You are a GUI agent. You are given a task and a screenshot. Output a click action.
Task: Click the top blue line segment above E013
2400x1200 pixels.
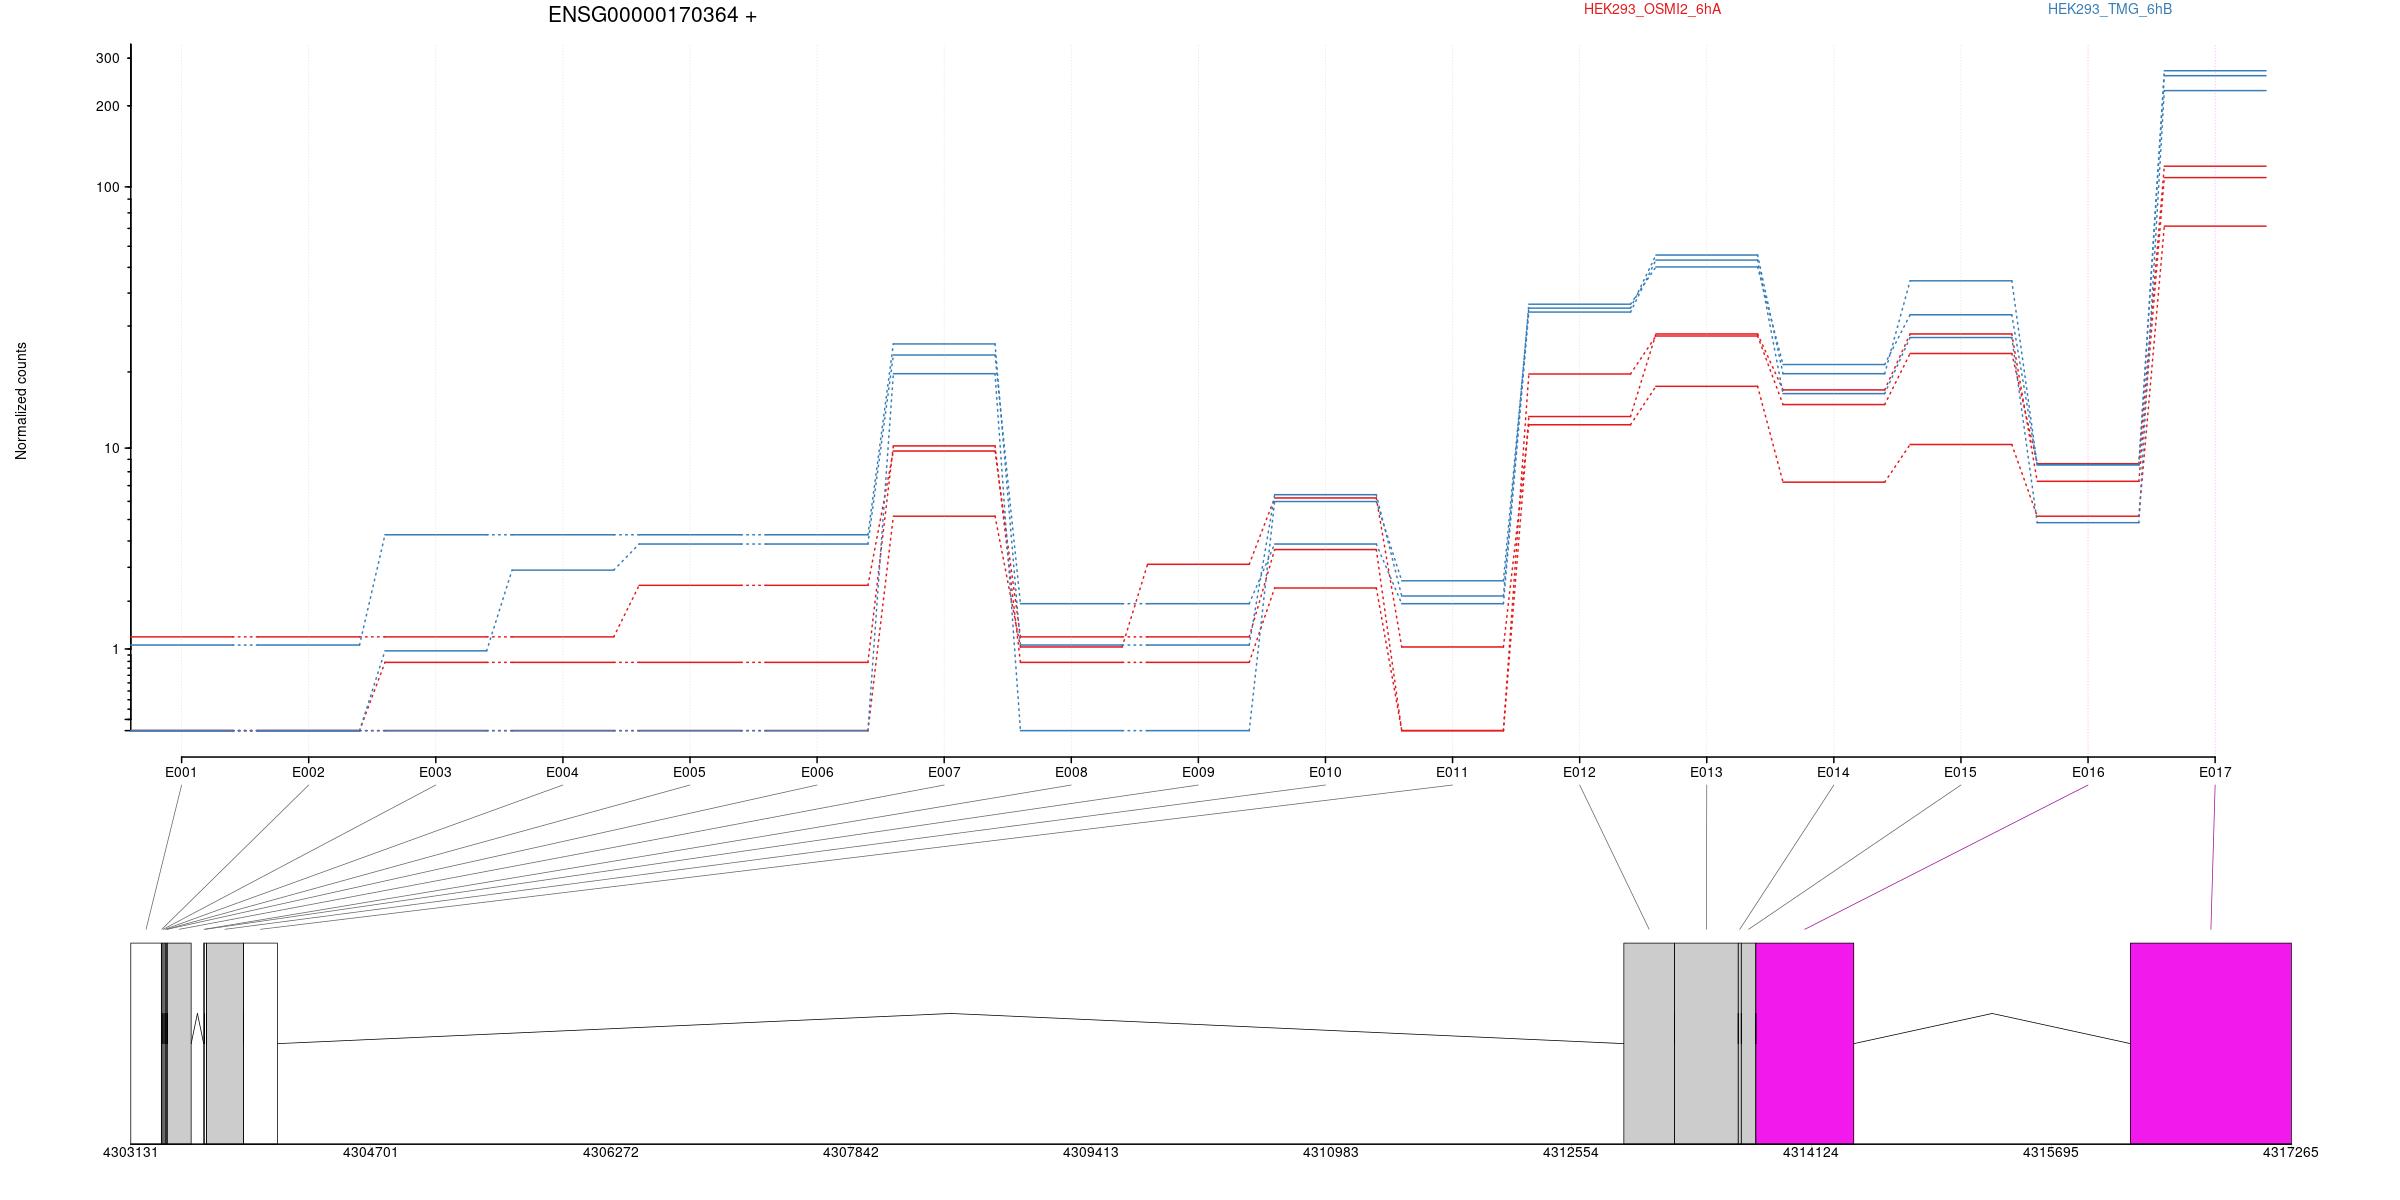click(1706, 255)
